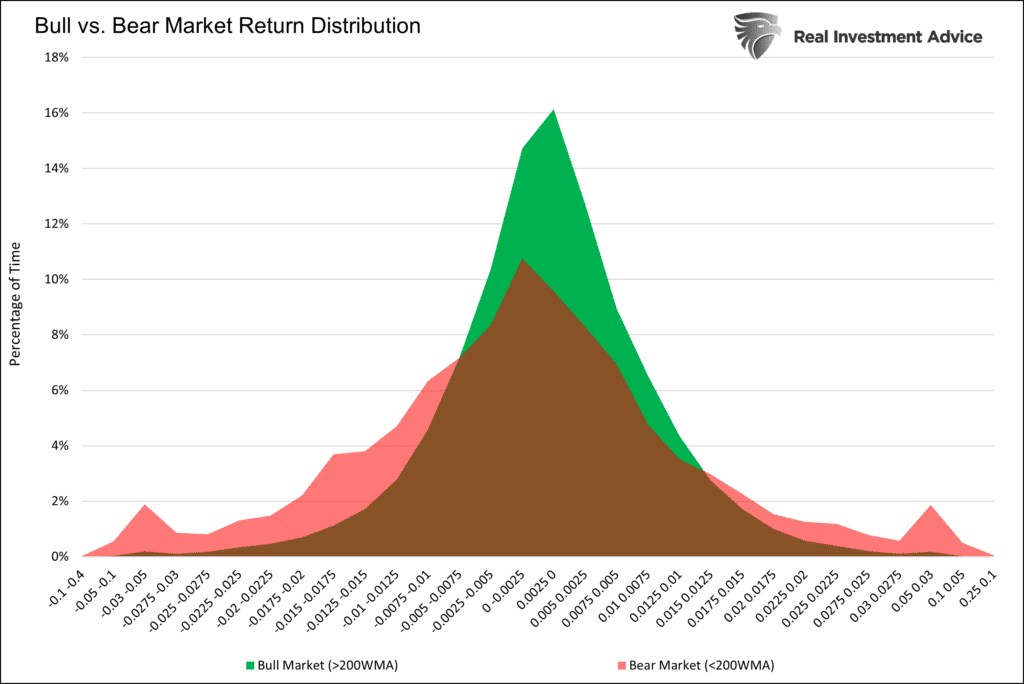Viewport: 1024px width, 684px height.
Task: Click the 12% y-axis label
Action: click(56, 224)
